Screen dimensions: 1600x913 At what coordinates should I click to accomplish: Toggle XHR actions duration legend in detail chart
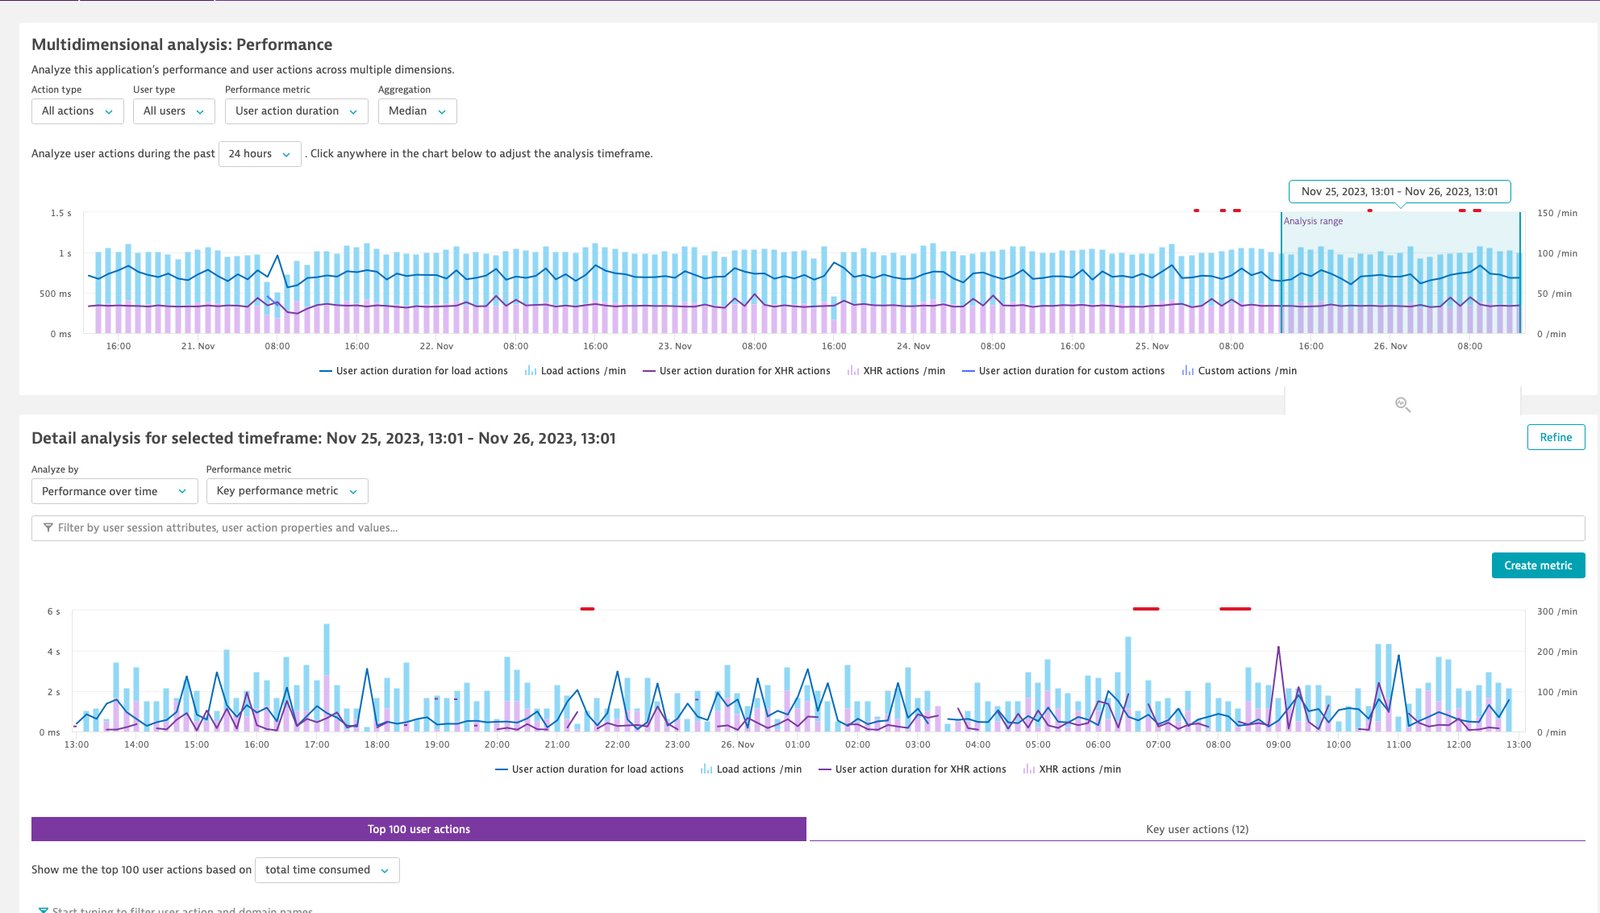coord(912,770)
